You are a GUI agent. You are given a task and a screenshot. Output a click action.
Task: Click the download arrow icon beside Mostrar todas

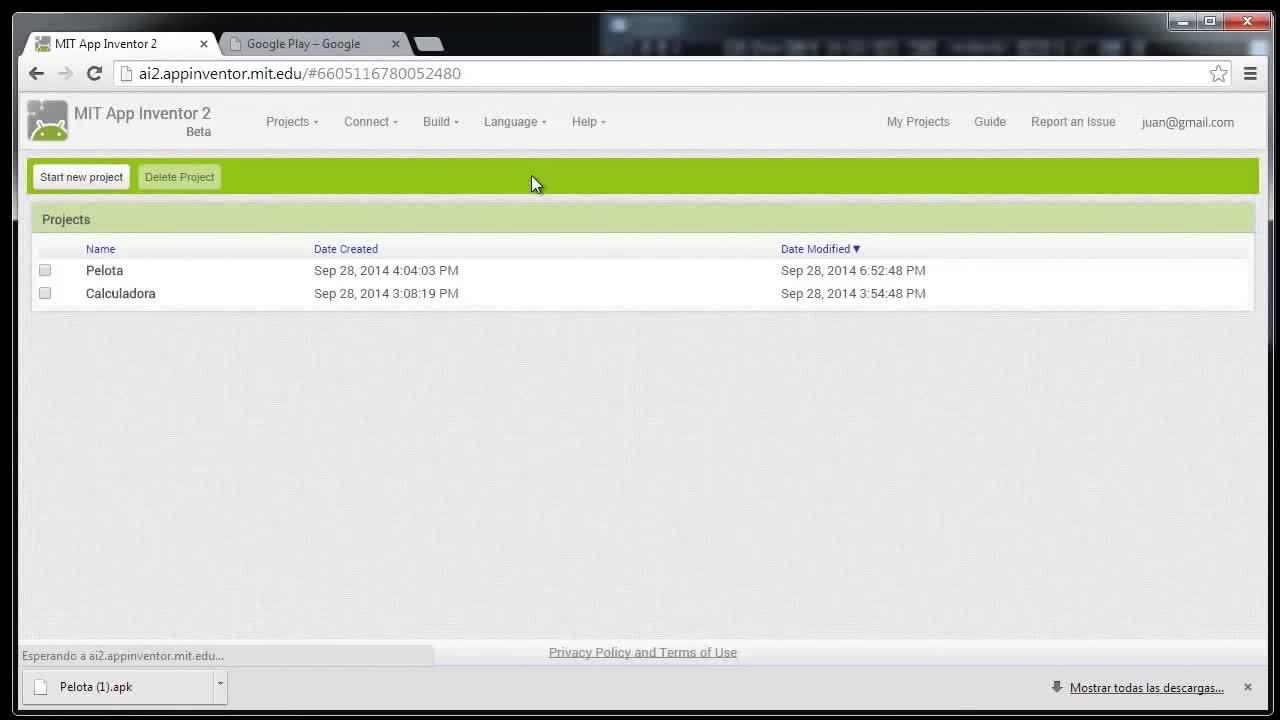tap(1057, 687)
